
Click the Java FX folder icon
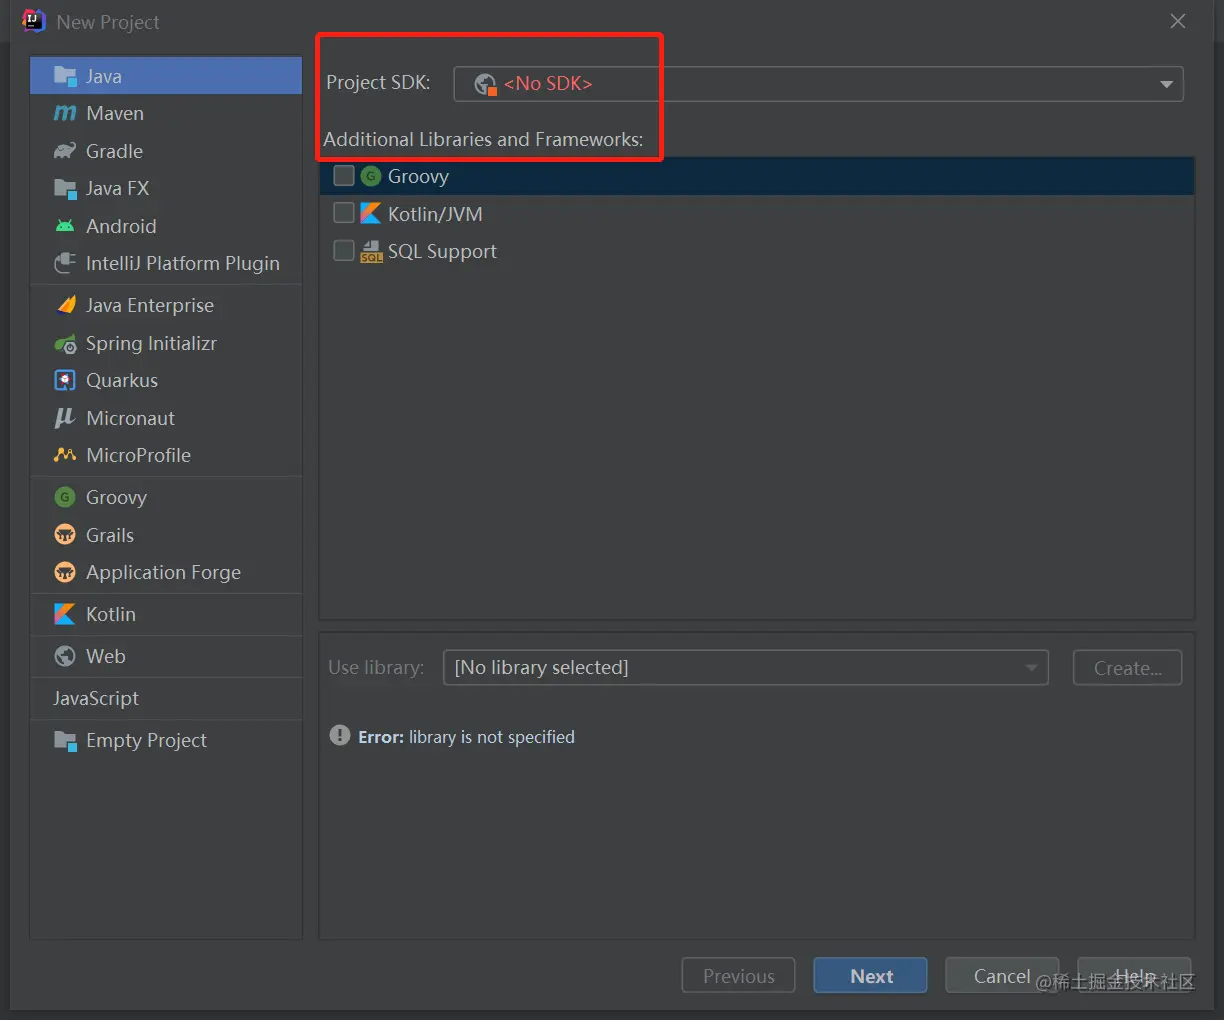click(x=65, y=189)
